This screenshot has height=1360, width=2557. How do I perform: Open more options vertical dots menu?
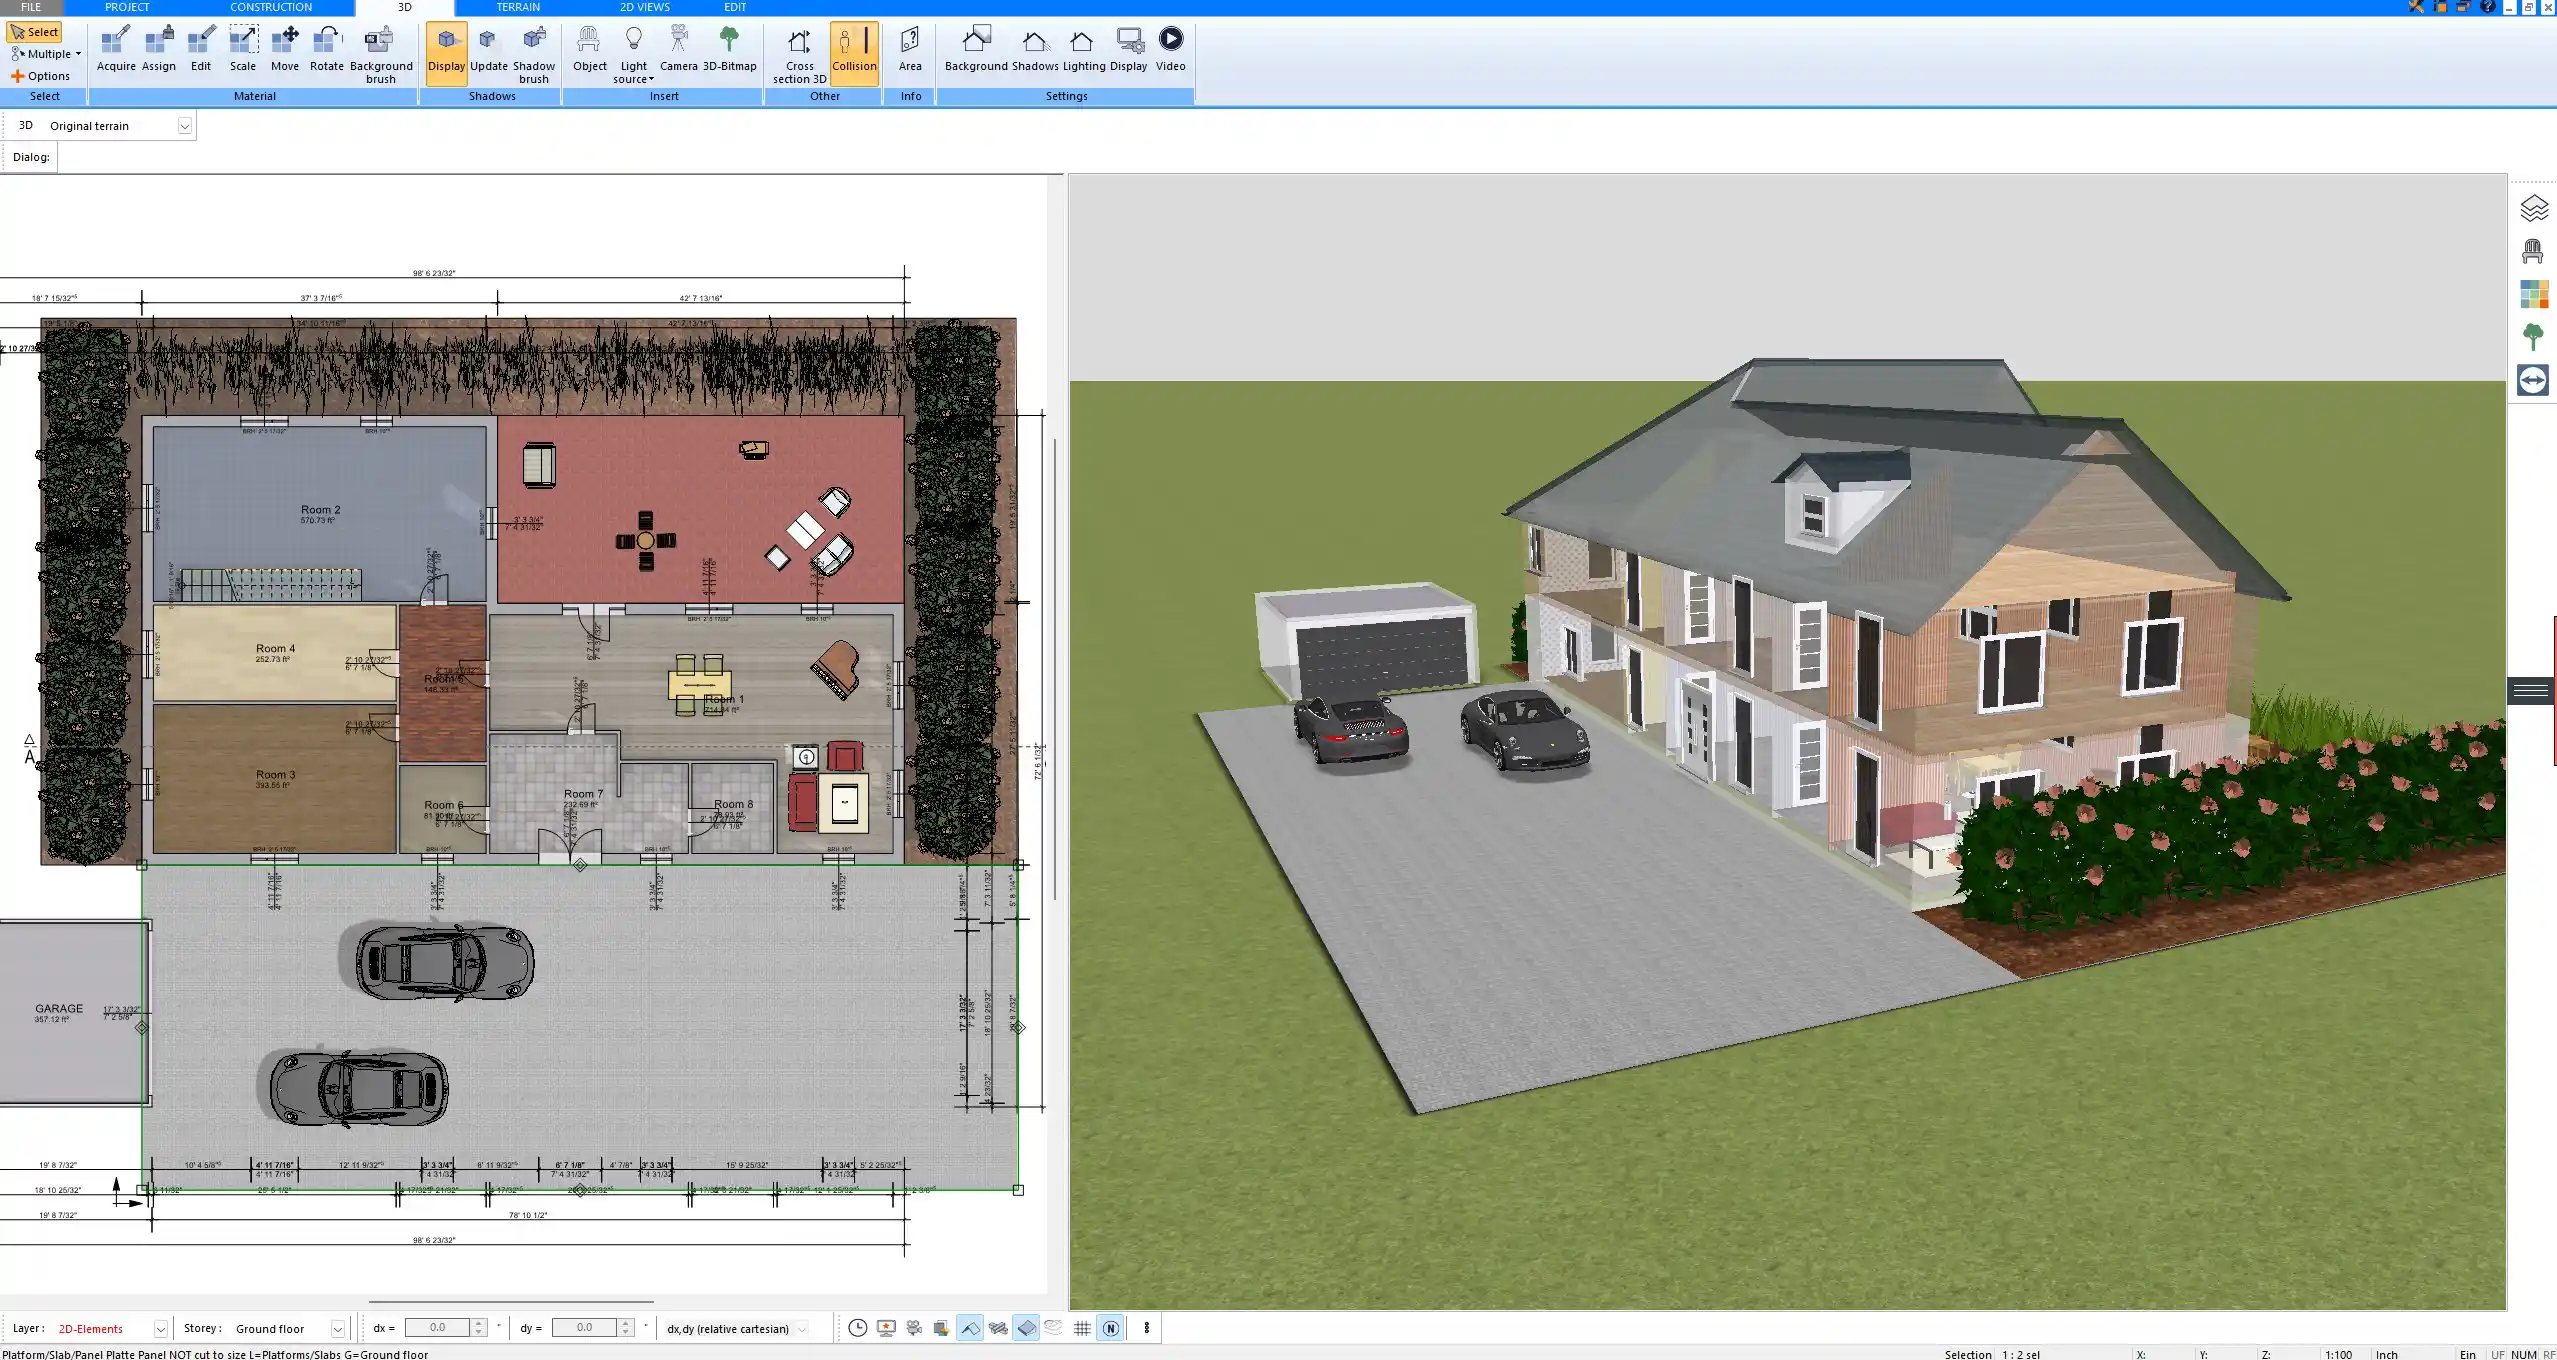click(x=1147, y=1328)
